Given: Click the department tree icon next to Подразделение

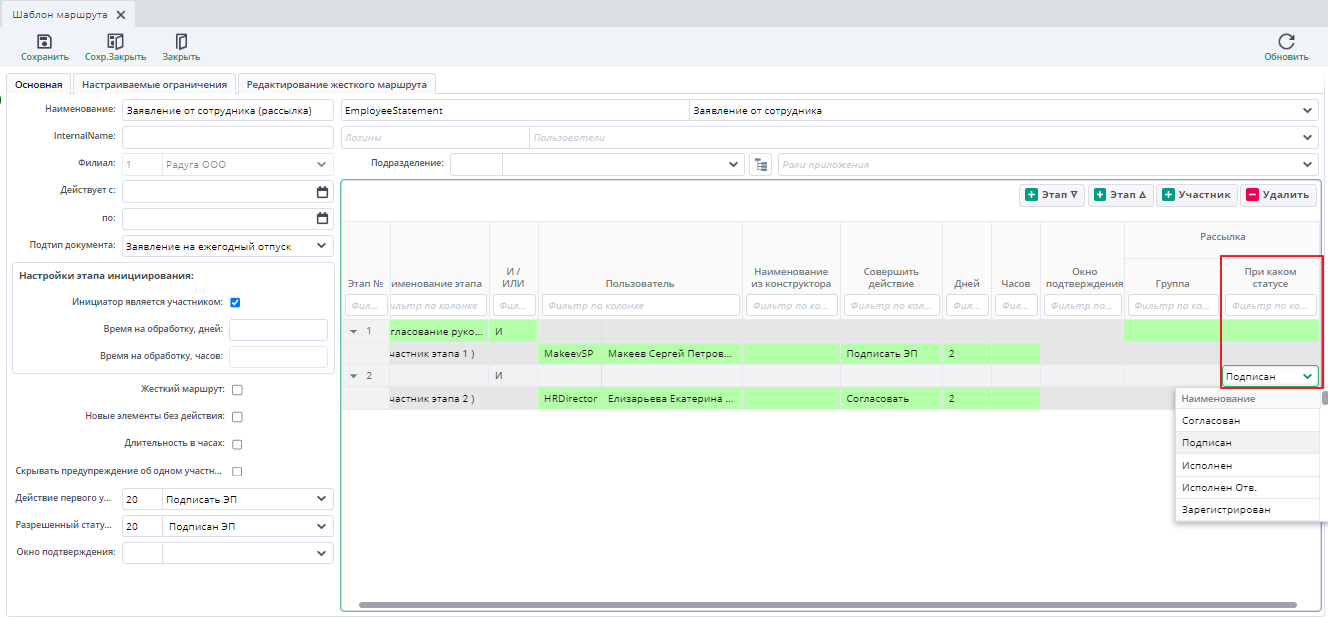Looking at the screenshot, I should point(760,164).
